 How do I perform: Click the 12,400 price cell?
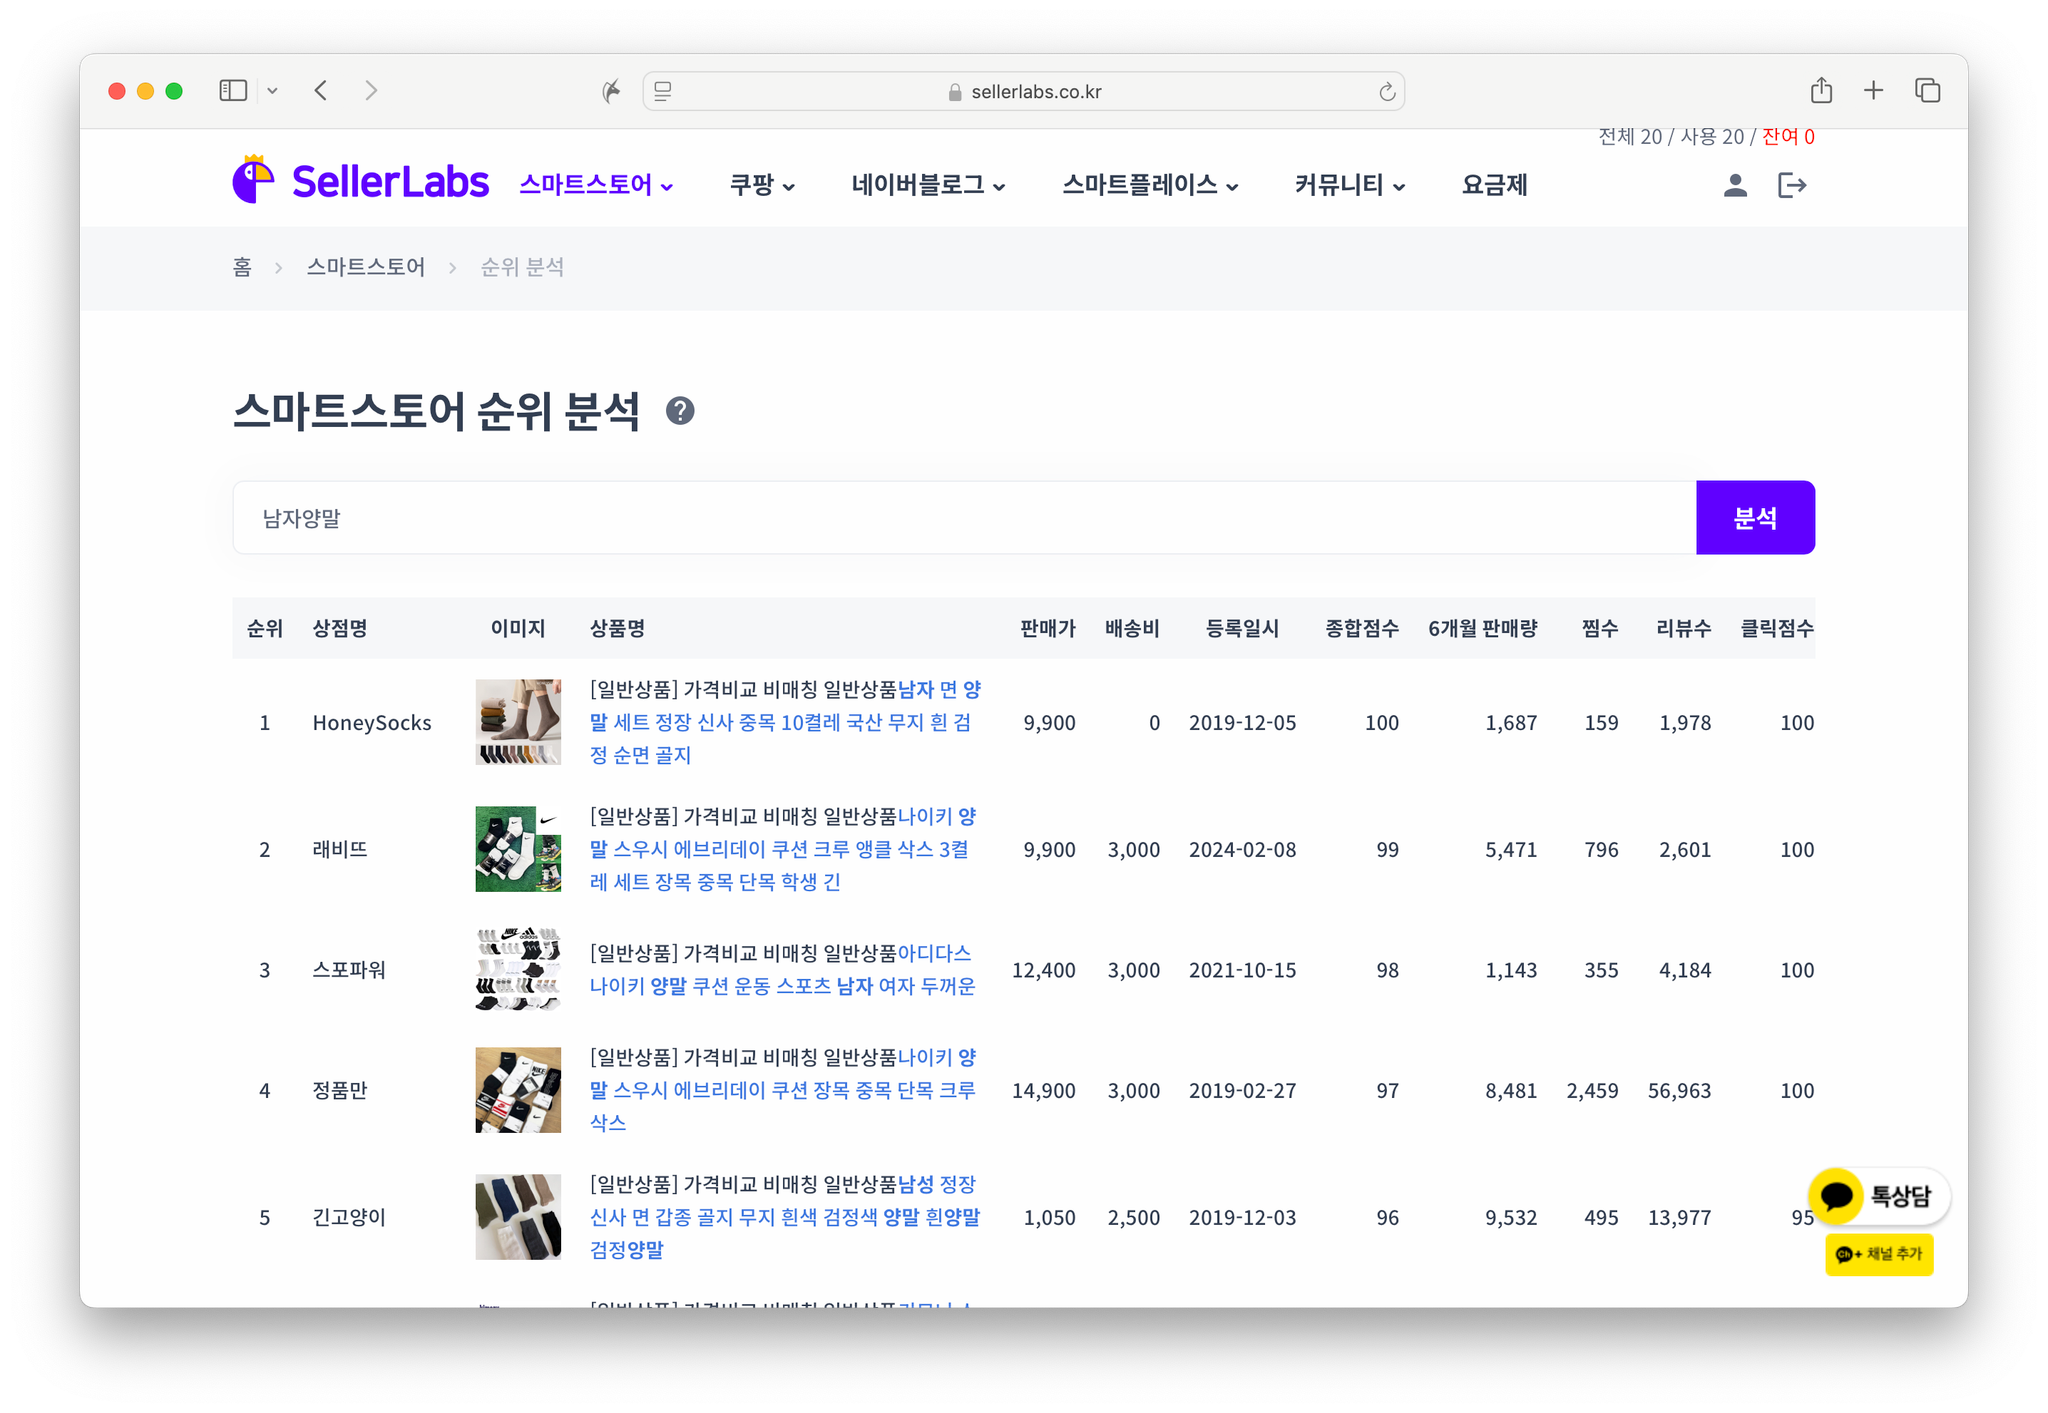pyautogui.click(x=1043, y=970)
